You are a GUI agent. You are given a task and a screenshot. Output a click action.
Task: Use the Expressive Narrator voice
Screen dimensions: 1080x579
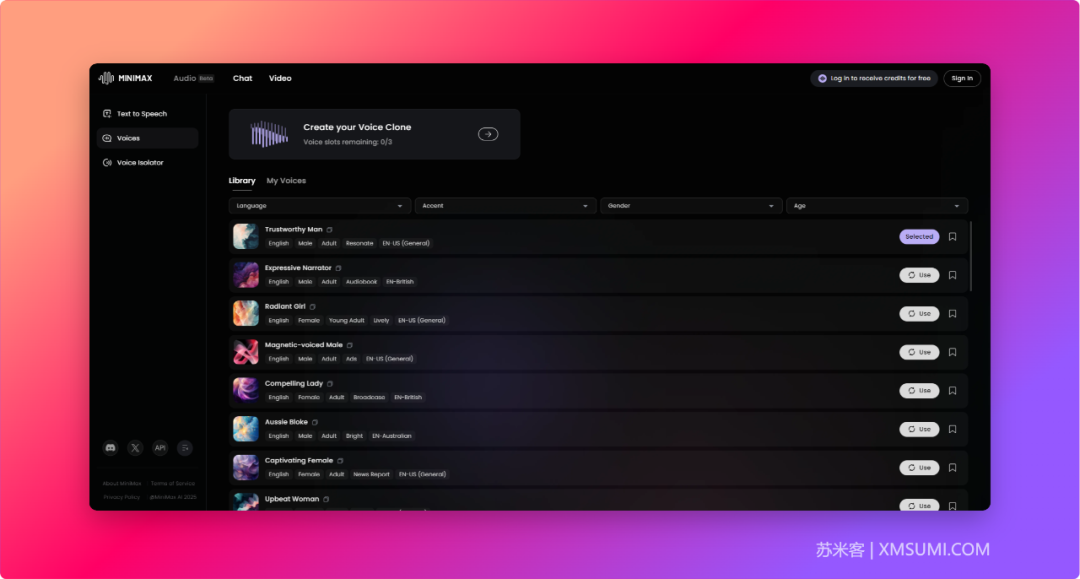pyautogui.click(x=919, y=275)
